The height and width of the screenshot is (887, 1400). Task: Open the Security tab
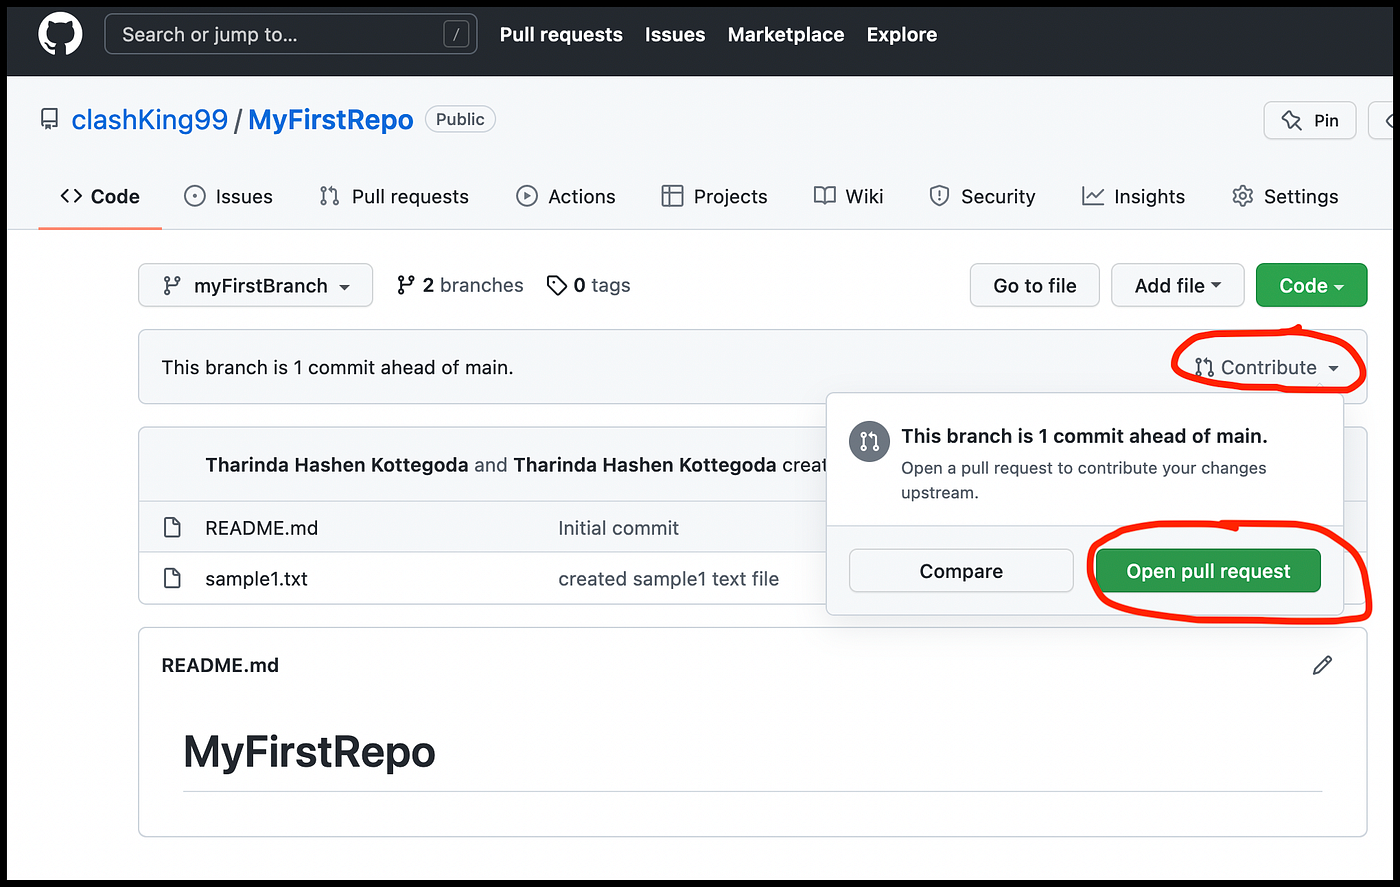(x=982, y=196)
